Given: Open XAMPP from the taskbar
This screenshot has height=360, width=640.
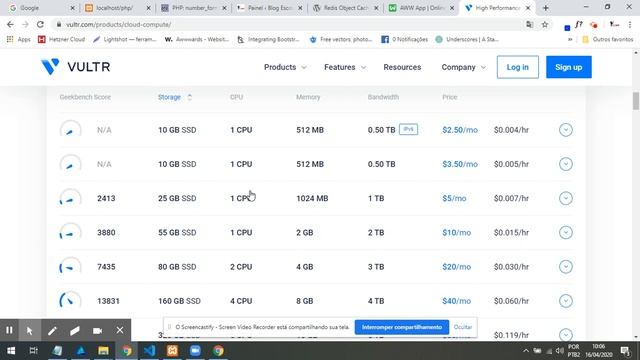Looking at the screenshot, I should 172,351.
